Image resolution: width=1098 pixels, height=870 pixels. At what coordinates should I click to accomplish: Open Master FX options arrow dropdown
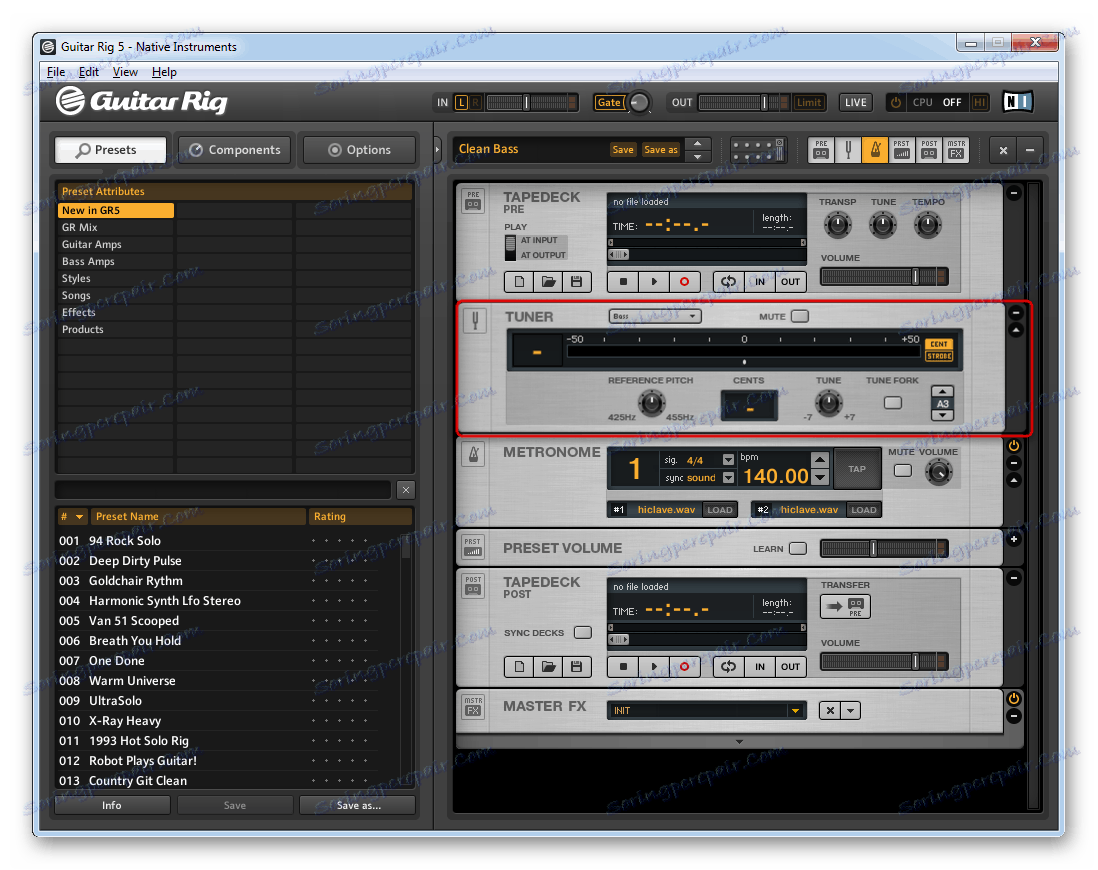click(850, 710)
